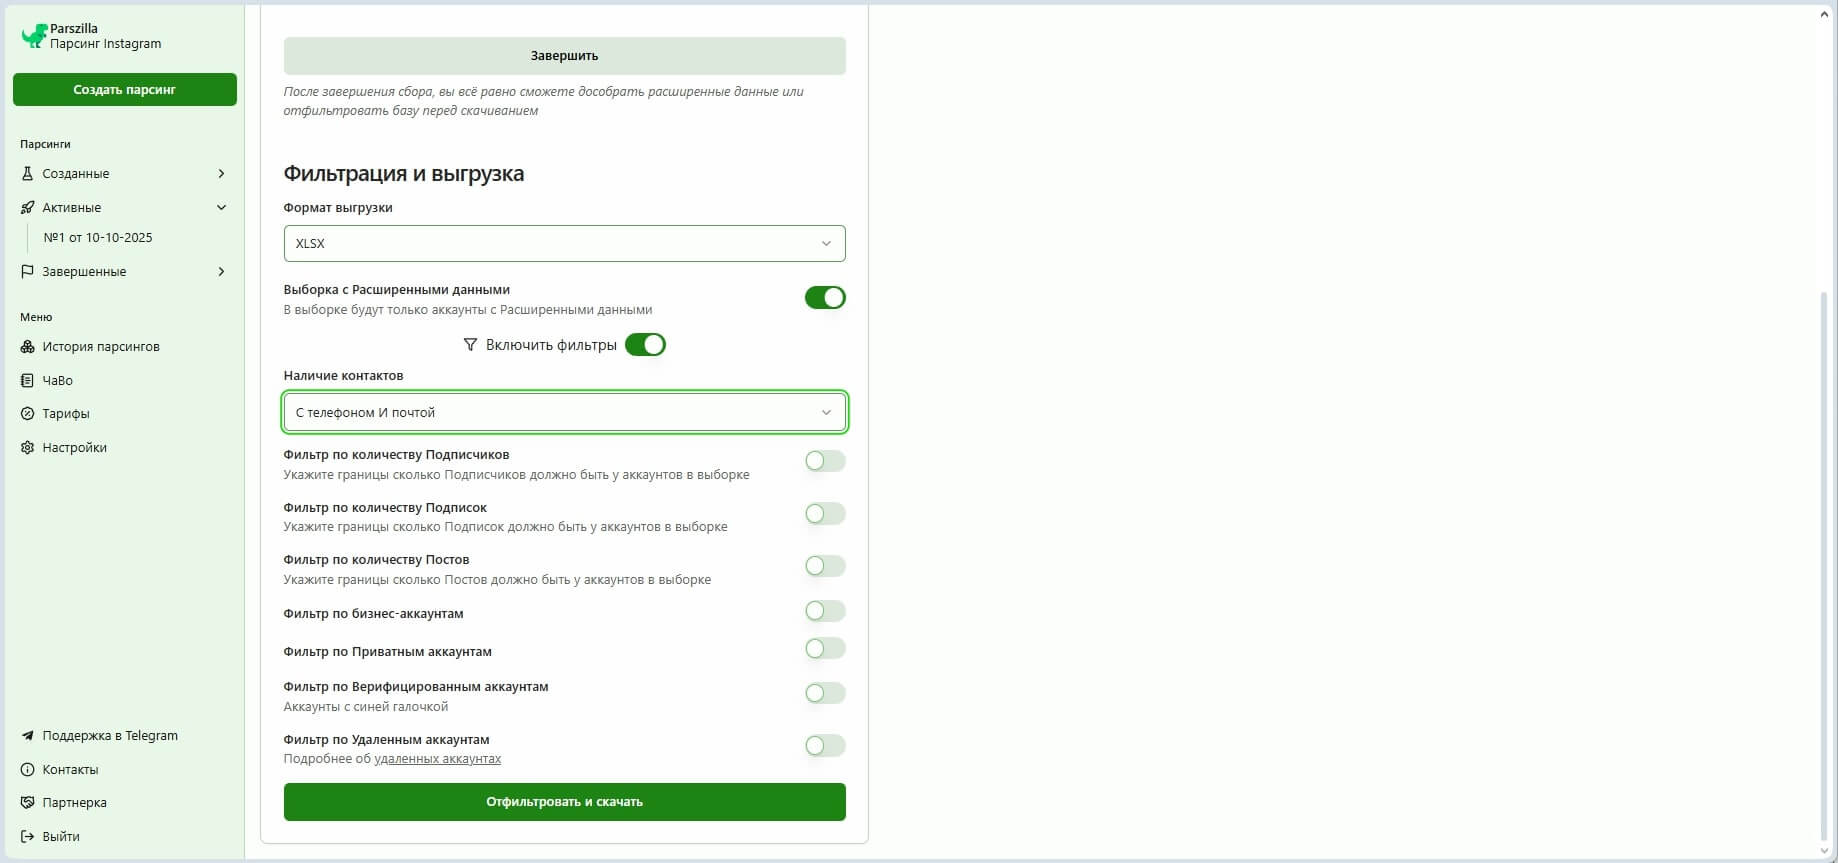Enable Фильтр по количеству Подписок

pyautogui.click(x=825, y=514)
